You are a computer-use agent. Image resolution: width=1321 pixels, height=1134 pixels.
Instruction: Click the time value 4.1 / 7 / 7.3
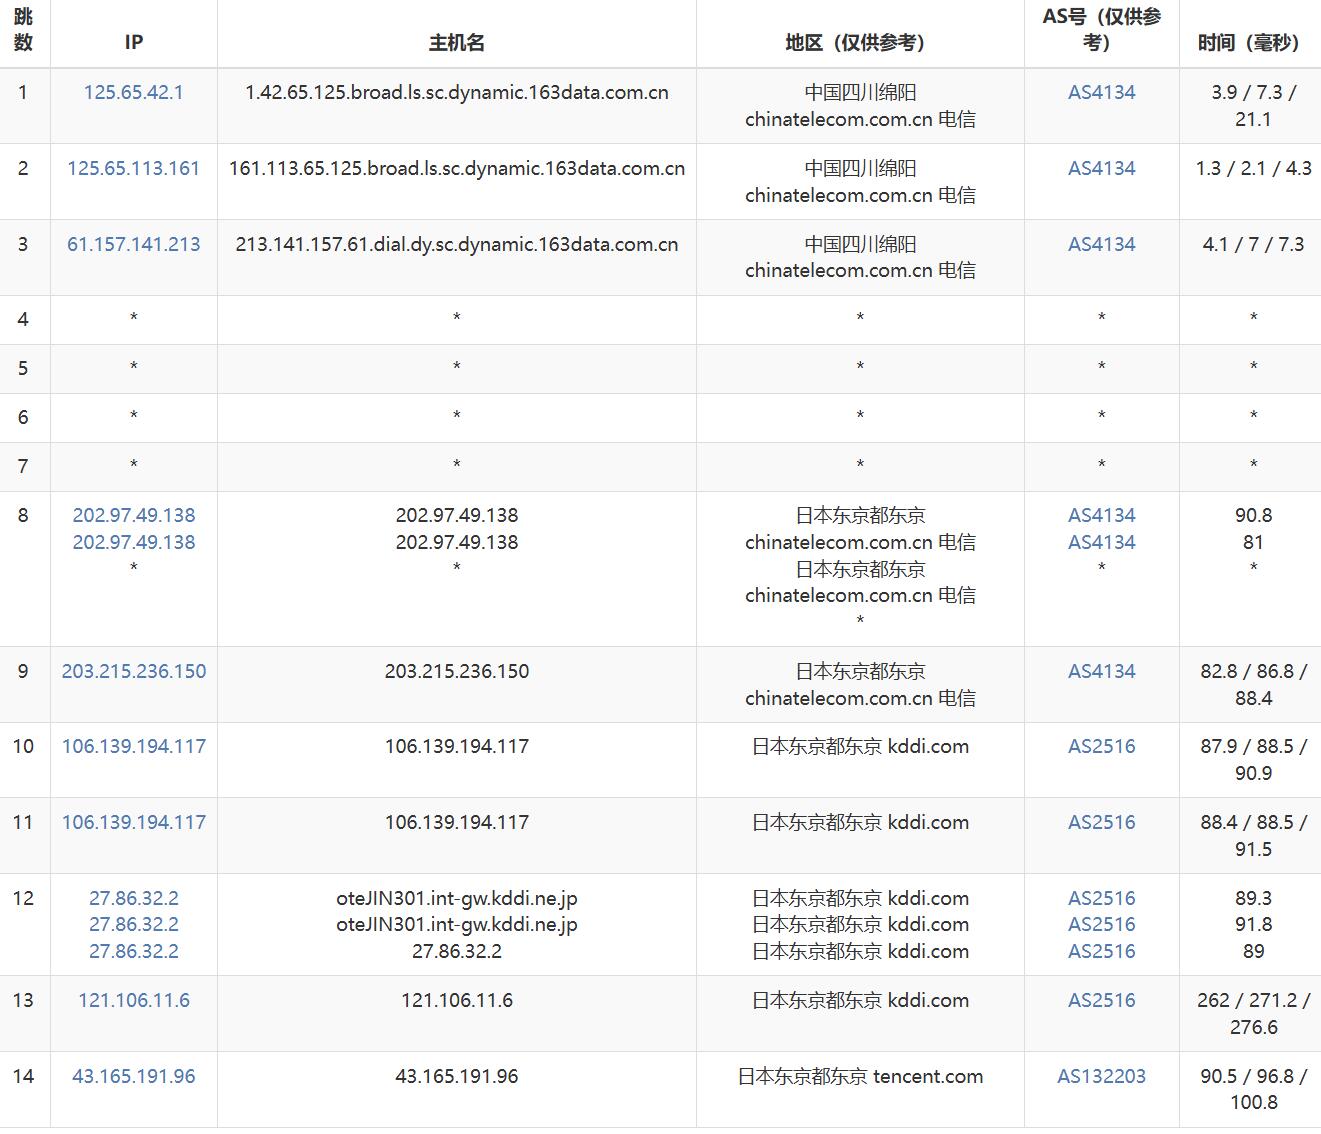pos(1253,244)
